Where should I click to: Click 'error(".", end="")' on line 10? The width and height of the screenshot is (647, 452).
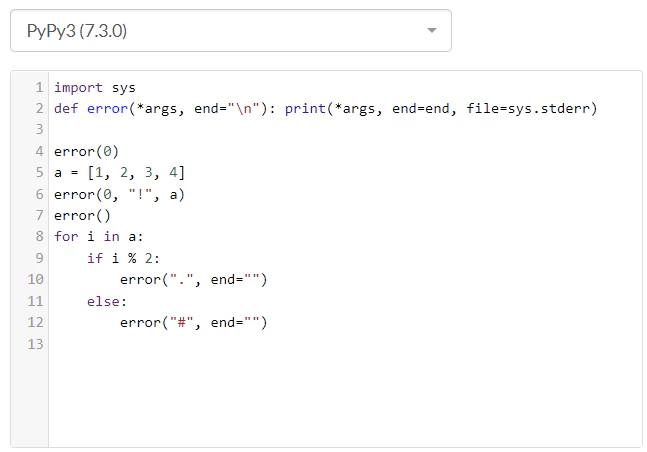pyautogui.click(x=194, y=280)
